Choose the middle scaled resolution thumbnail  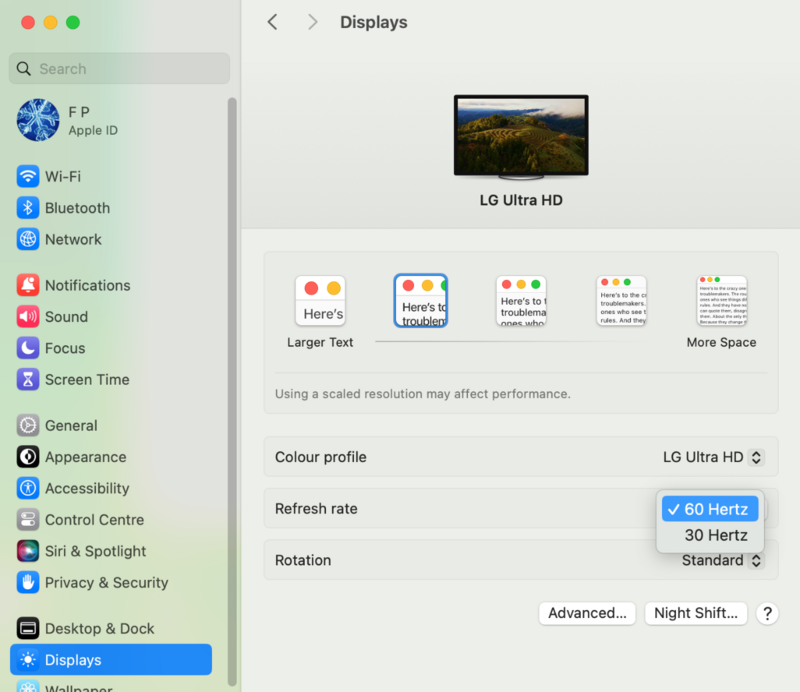pyautogui.click(x=521, y=301)
